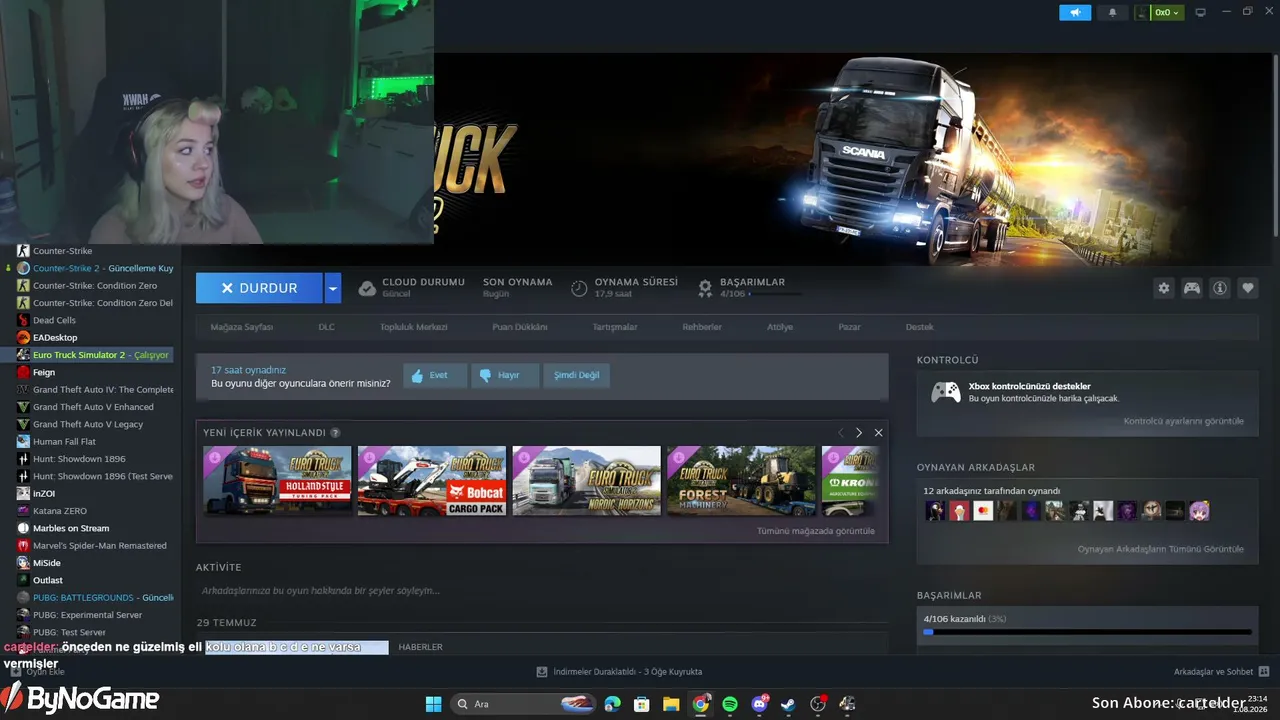This screenshot has height=720, width=1280.
Task: Open Rehberler tab
Action: click(702, 327)
